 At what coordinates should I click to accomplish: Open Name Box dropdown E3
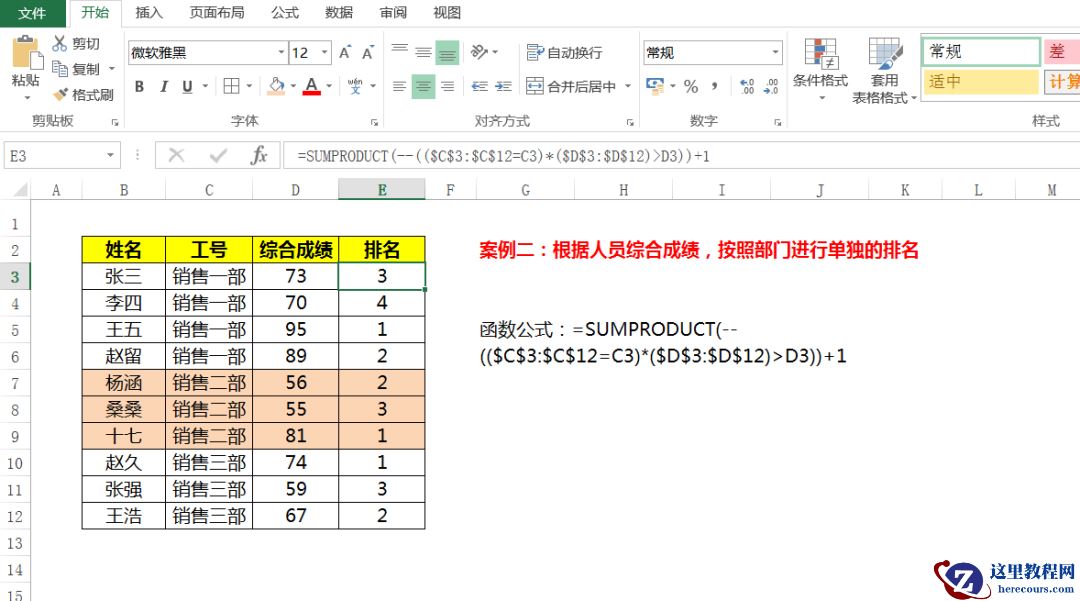click(x=110, y=156)
